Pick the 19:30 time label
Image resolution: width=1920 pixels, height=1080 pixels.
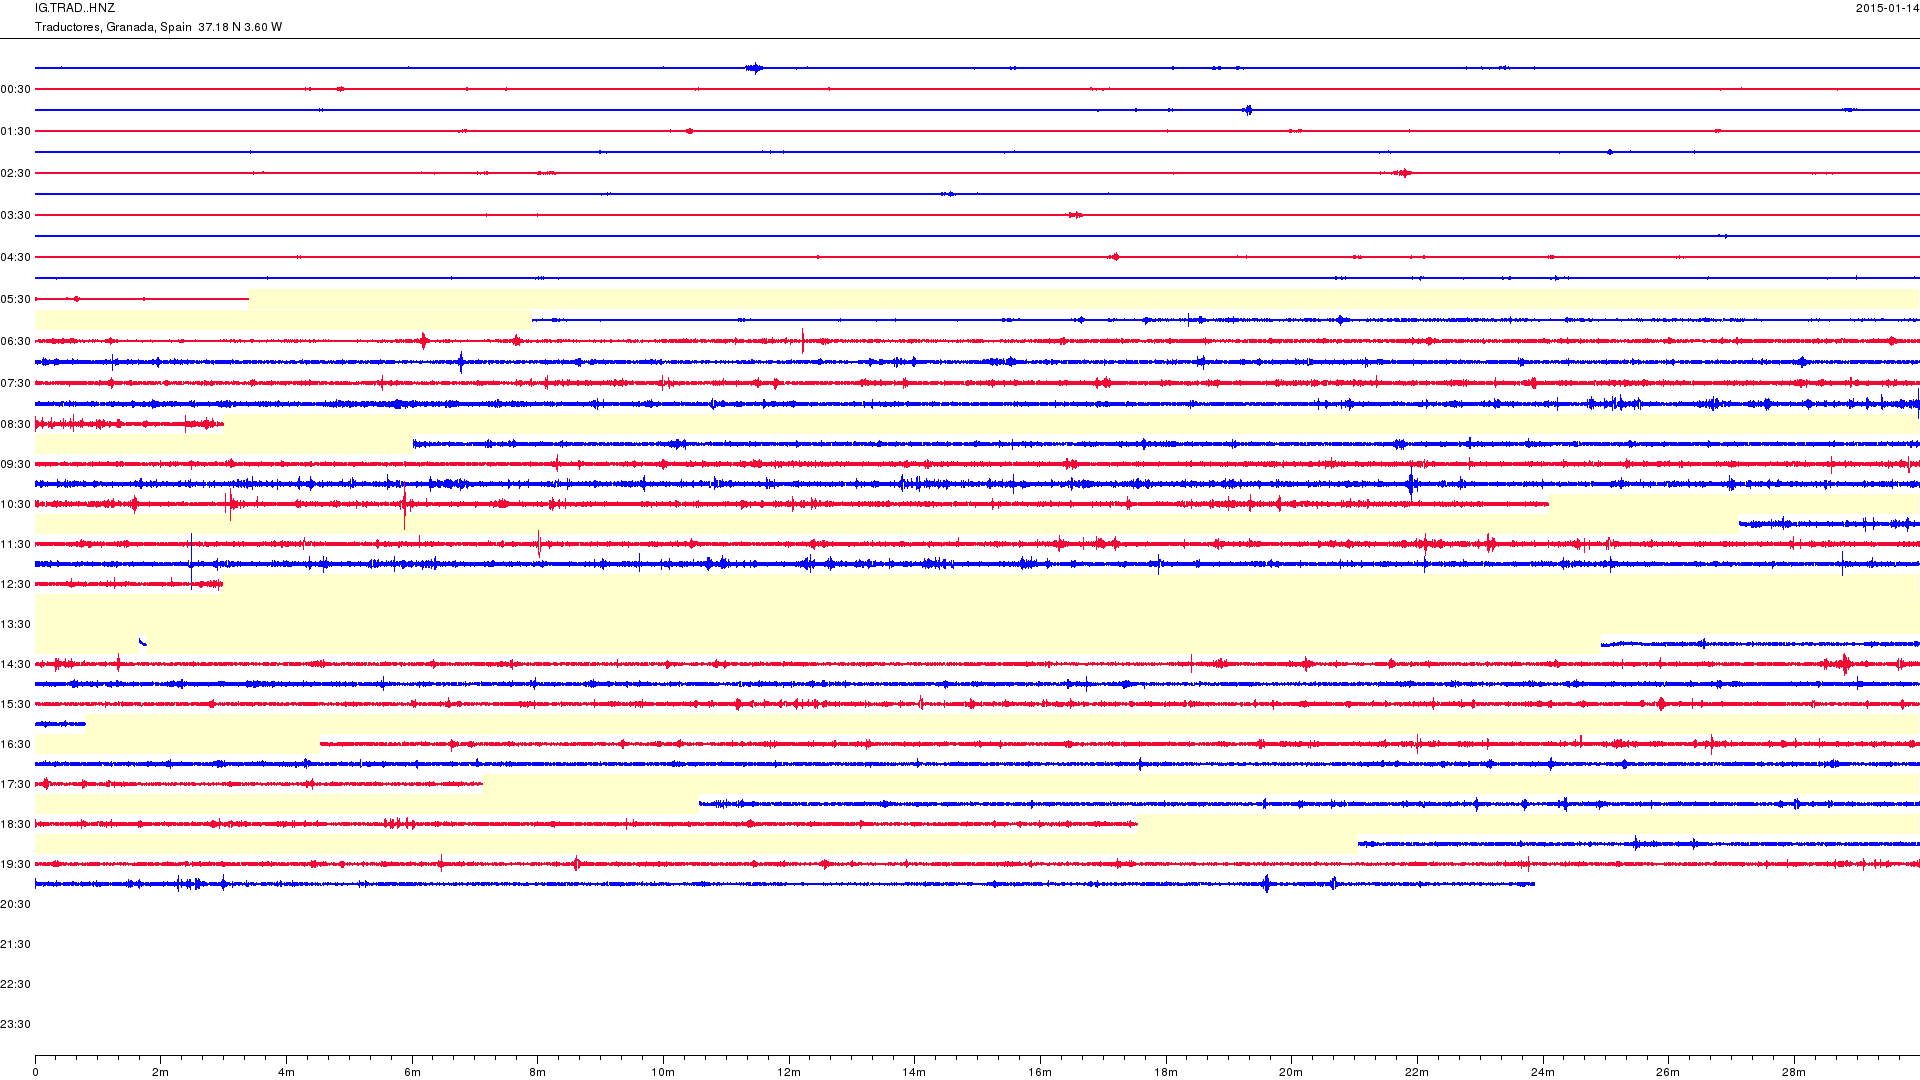click(16, 864)
